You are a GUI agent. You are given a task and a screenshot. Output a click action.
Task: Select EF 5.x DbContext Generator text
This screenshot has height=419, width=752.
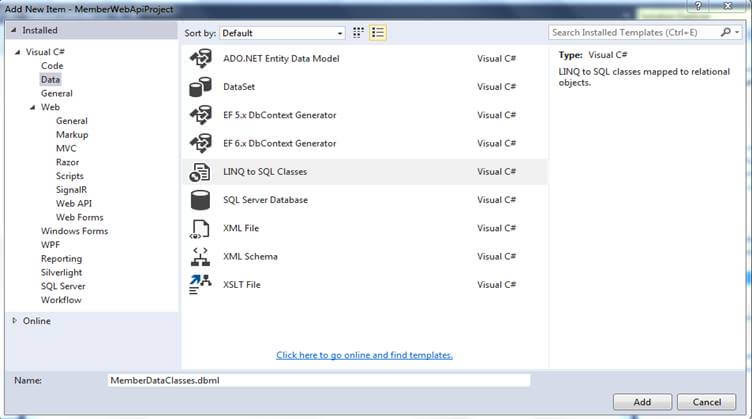point(280,115)
